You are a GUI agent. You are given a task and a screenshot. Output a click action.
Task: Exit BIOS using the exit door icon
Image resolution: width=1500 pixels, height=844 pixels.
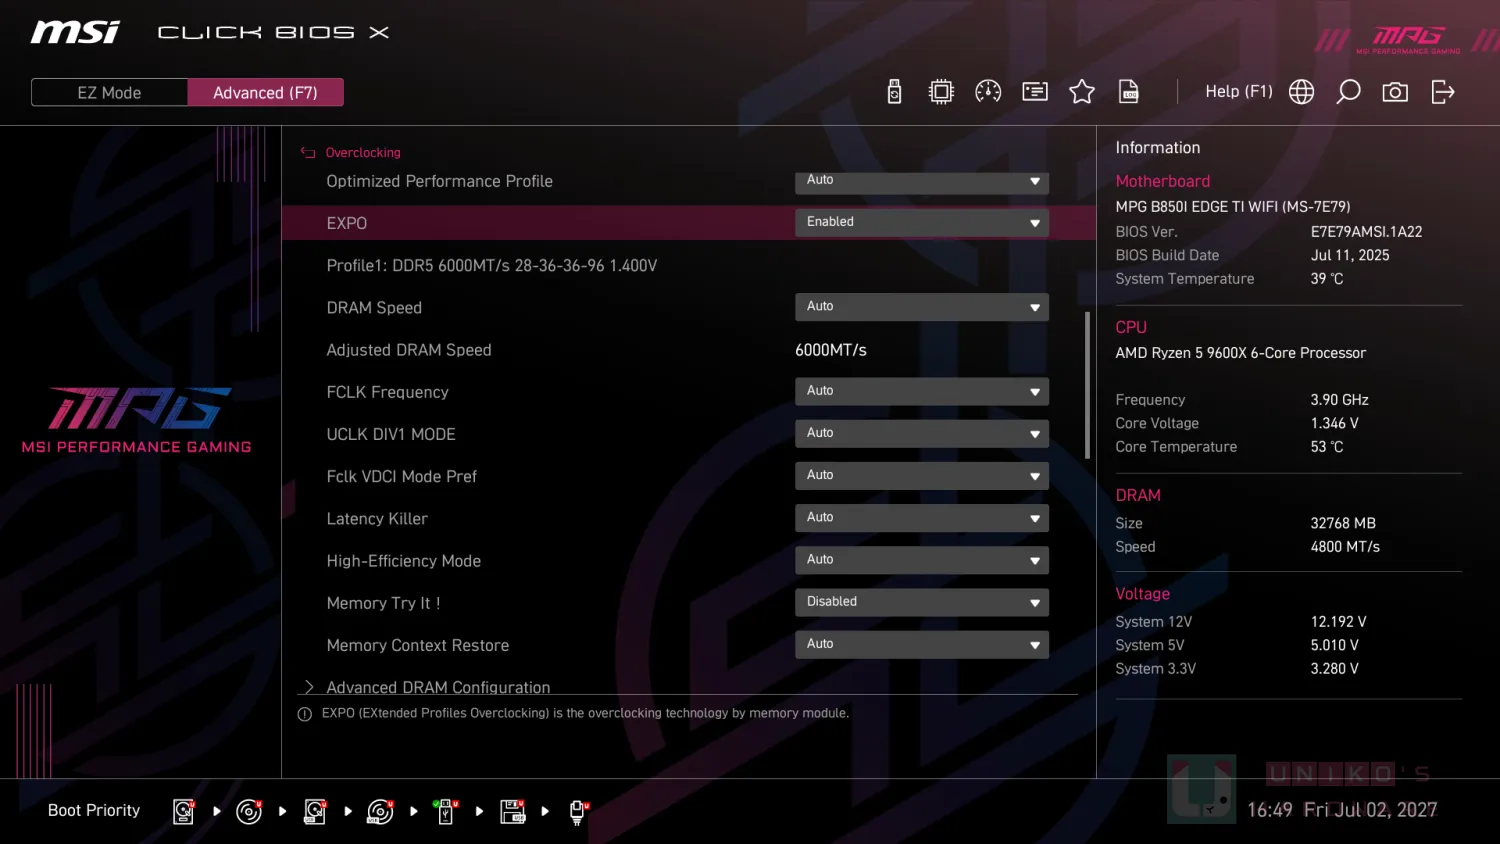[1443, 92]
